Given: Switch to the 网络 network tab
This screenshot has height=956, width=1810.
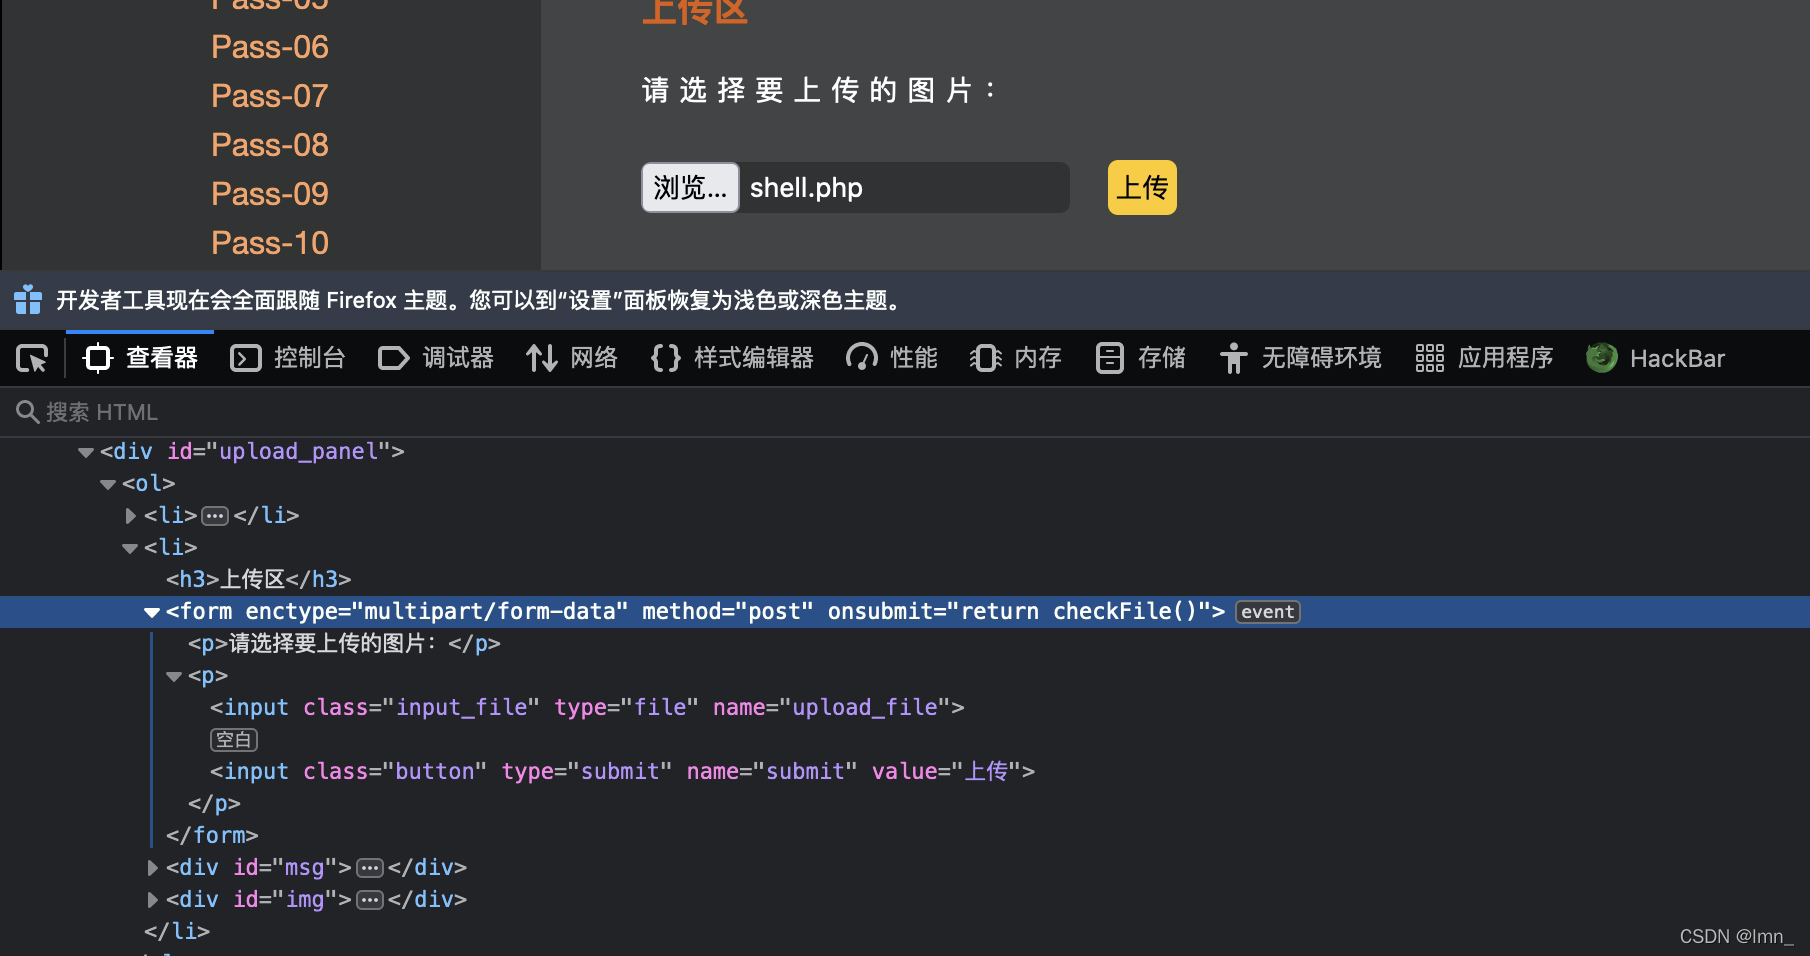Looking at the screenshot, I should click(572, 358).
